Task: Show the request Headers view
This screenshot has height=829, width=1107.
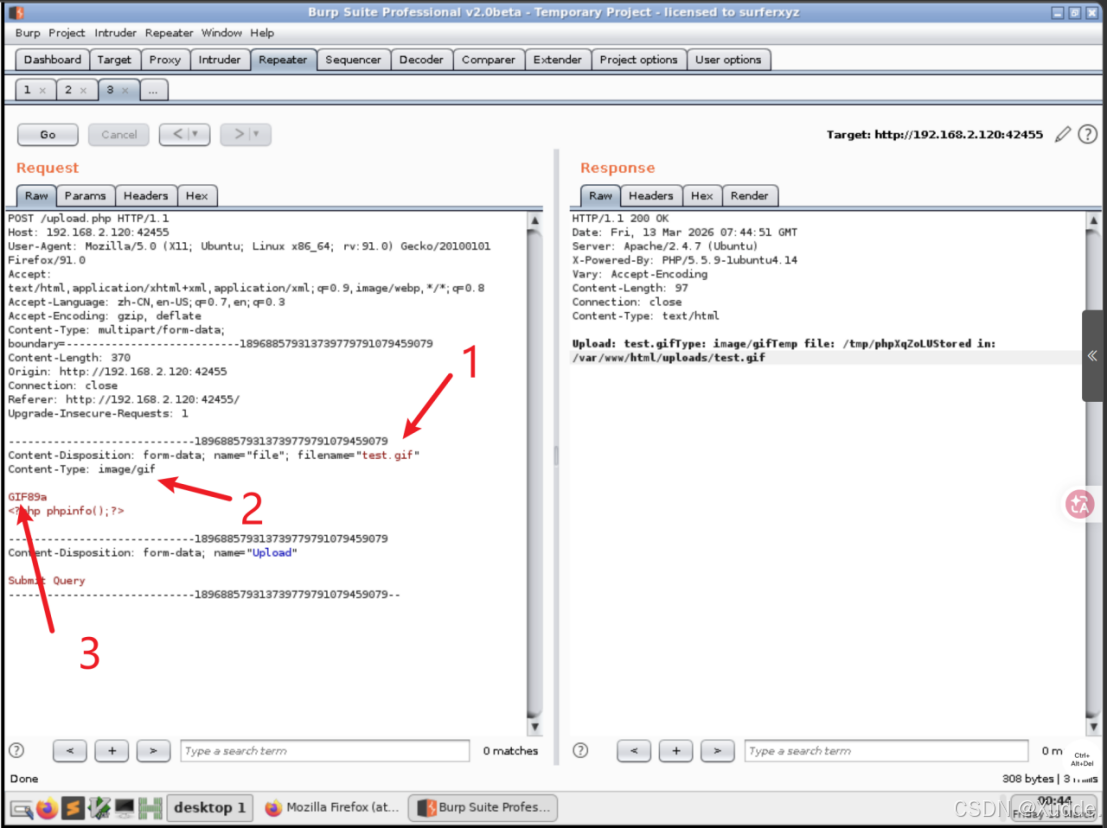Action: (x=145, y=196)
